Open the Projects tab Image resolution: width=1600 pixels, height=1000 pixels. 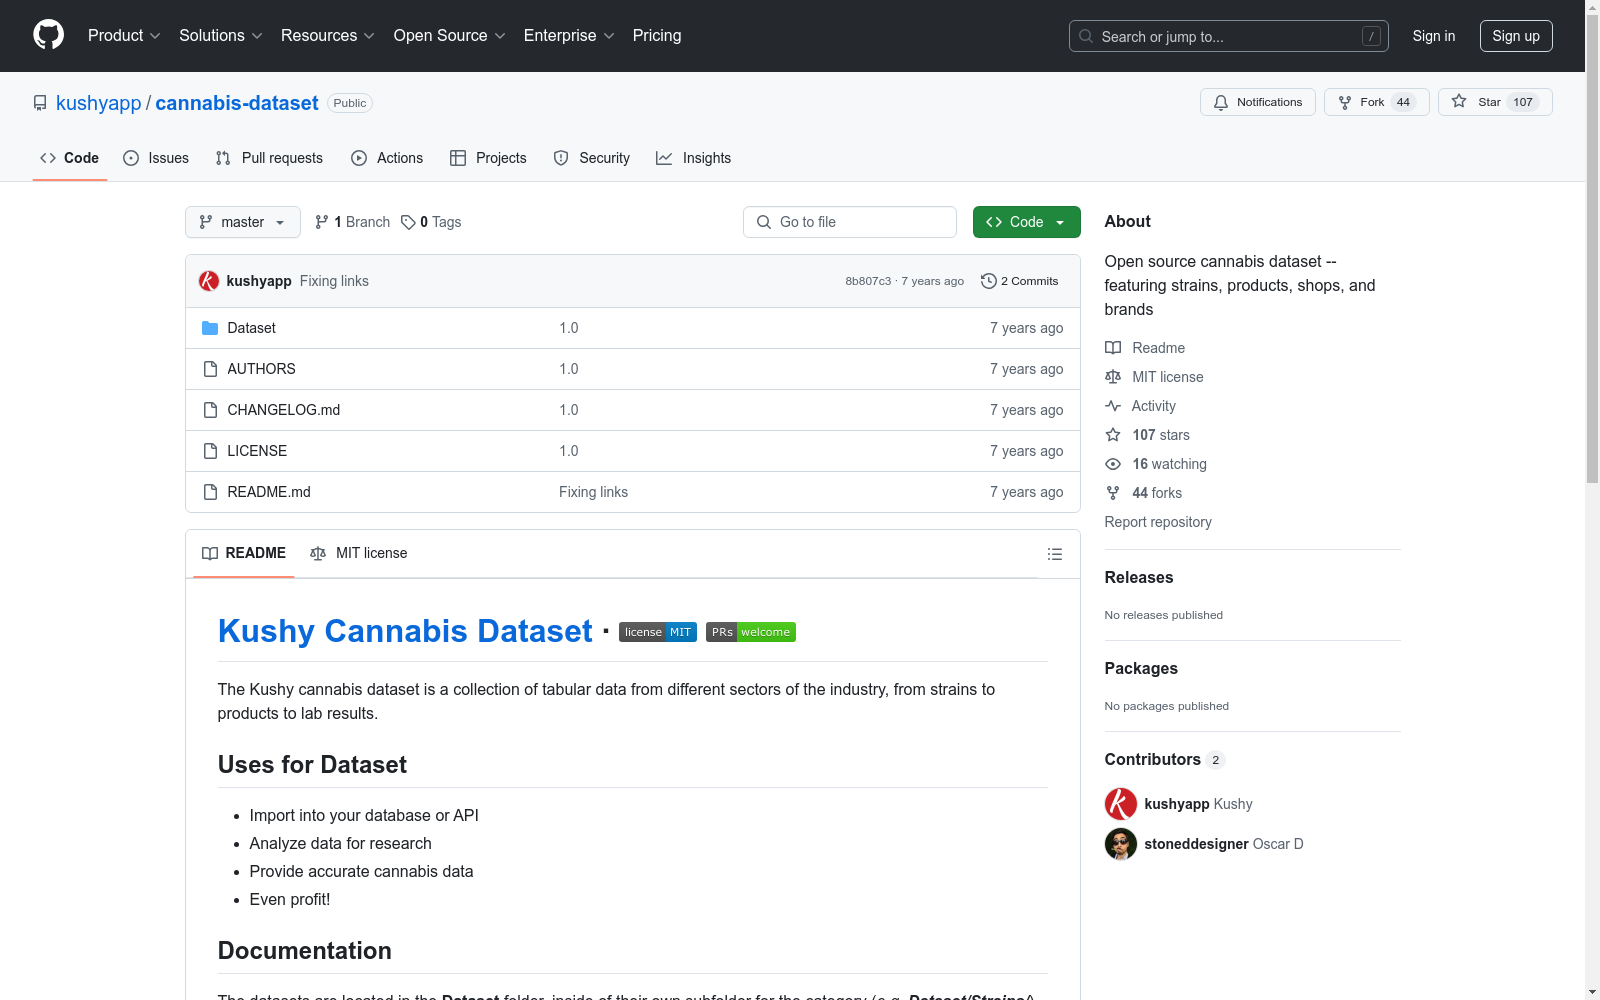pyautogui.click(x=488, y=158)
